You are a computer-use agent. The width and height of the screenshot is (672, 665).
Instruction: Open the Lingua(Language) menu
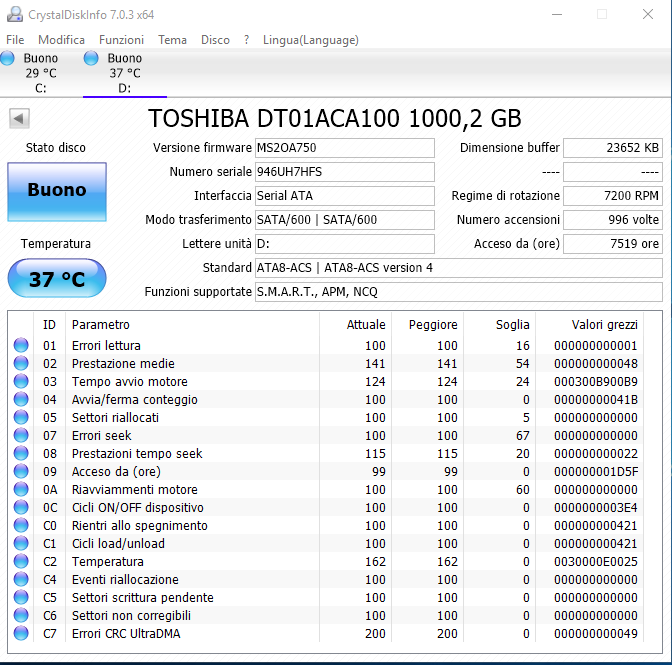pos(311,40)
